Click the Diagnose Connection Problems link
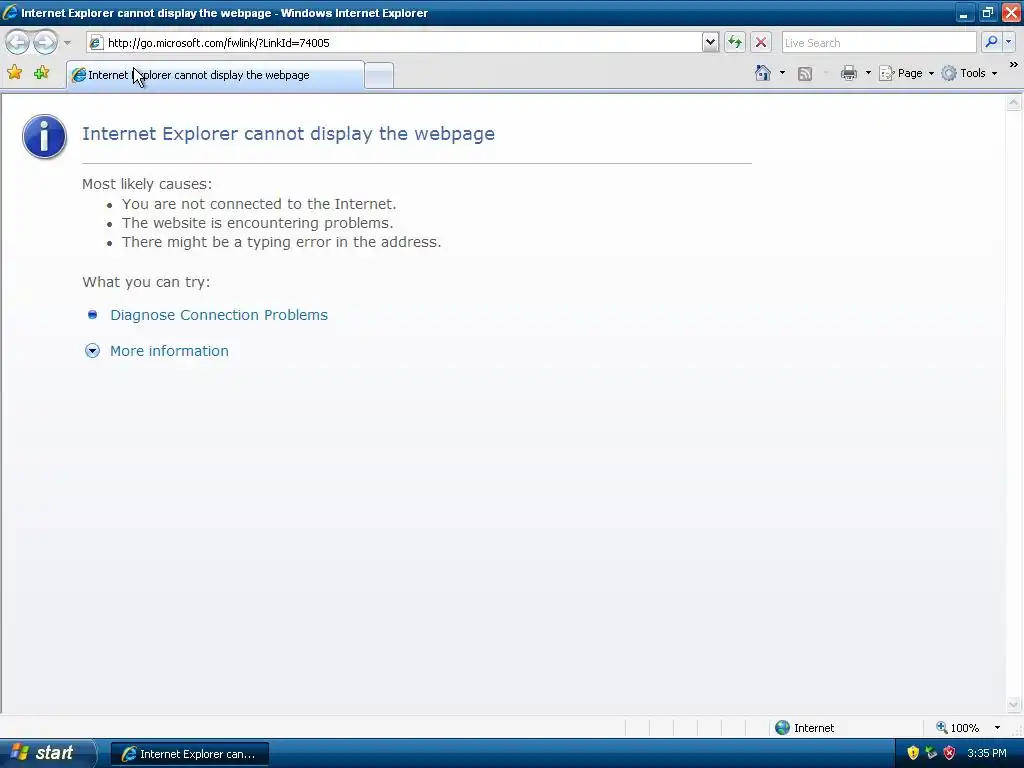The height and width of the screenshot is (768, 1024). pos(219,315)
